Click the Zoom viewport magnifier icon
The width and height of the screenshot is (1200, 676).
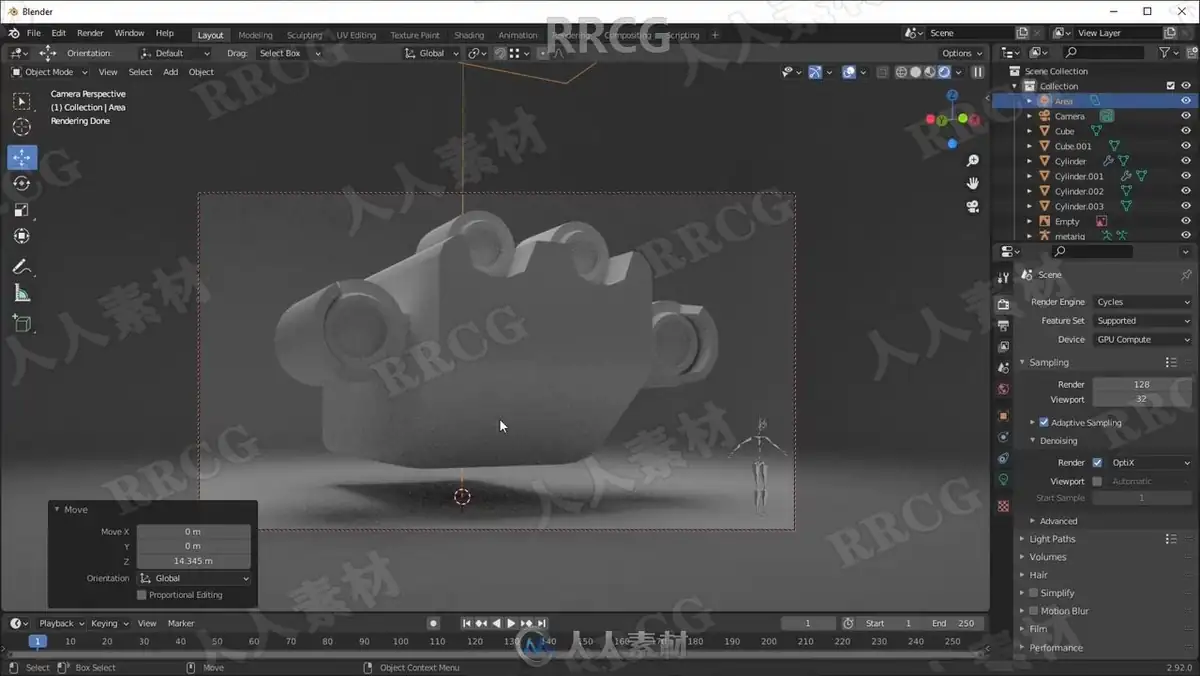(972, 161)
